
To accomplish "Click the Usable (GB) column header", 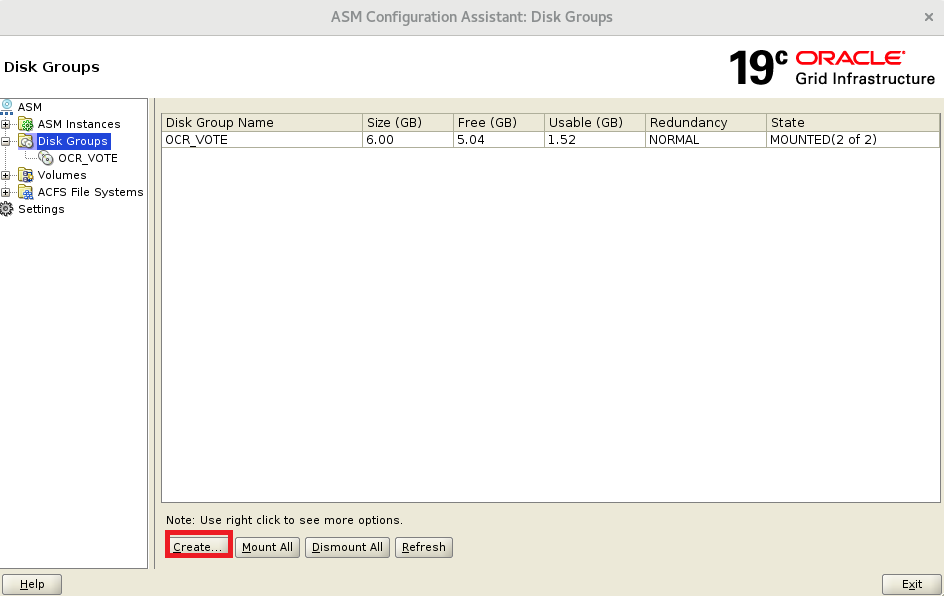I will click(595, 123).
